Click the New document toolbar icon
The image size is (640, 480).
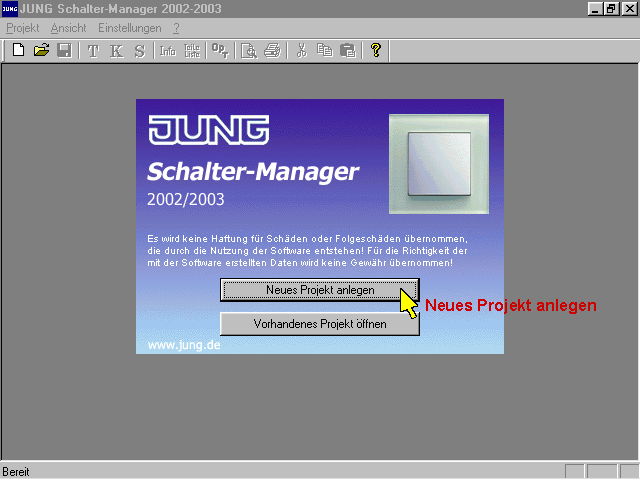pyautogui.click(x=18, y=50)
